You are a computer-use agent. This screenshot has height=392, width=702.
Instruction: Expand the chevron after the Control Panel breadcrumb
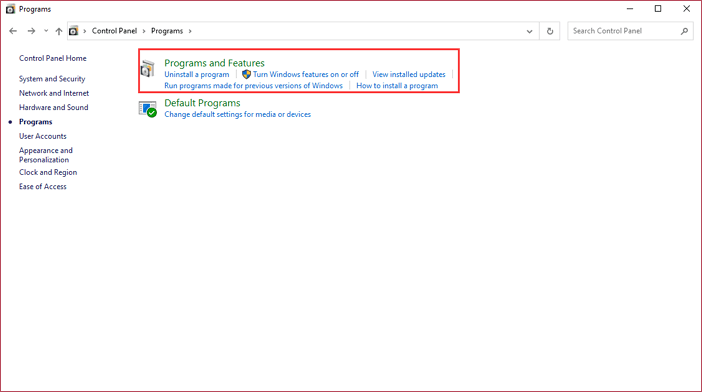pos(144,31)
